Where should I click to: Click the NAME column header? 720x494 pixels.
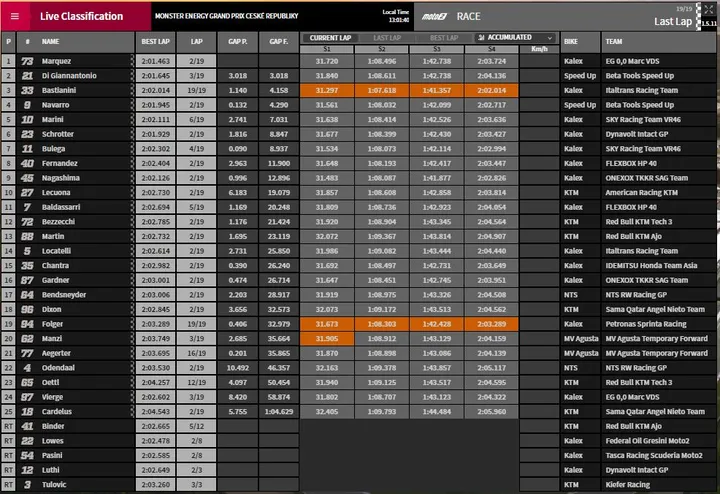51,41
